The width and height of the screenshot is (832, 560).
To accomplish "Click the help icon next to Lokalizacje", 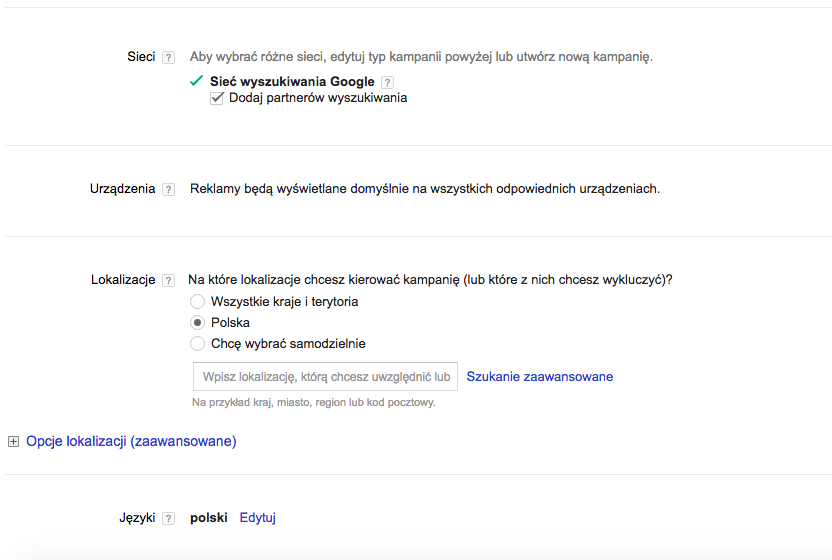I will point(168,281).
